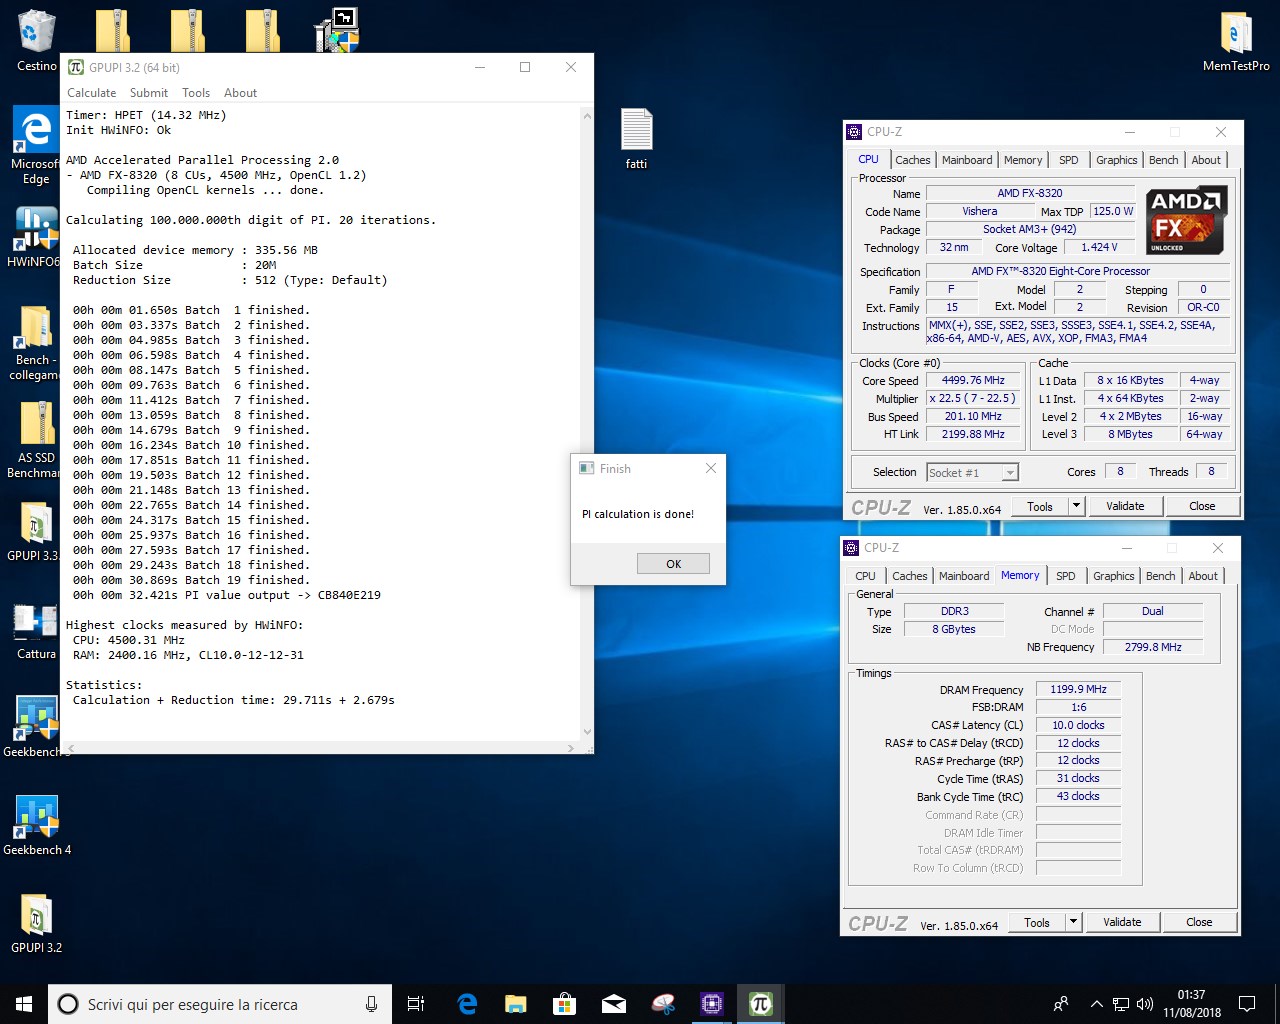
Task: Open Microsoft Store from the taskbar
Action: pos(565,1004)
